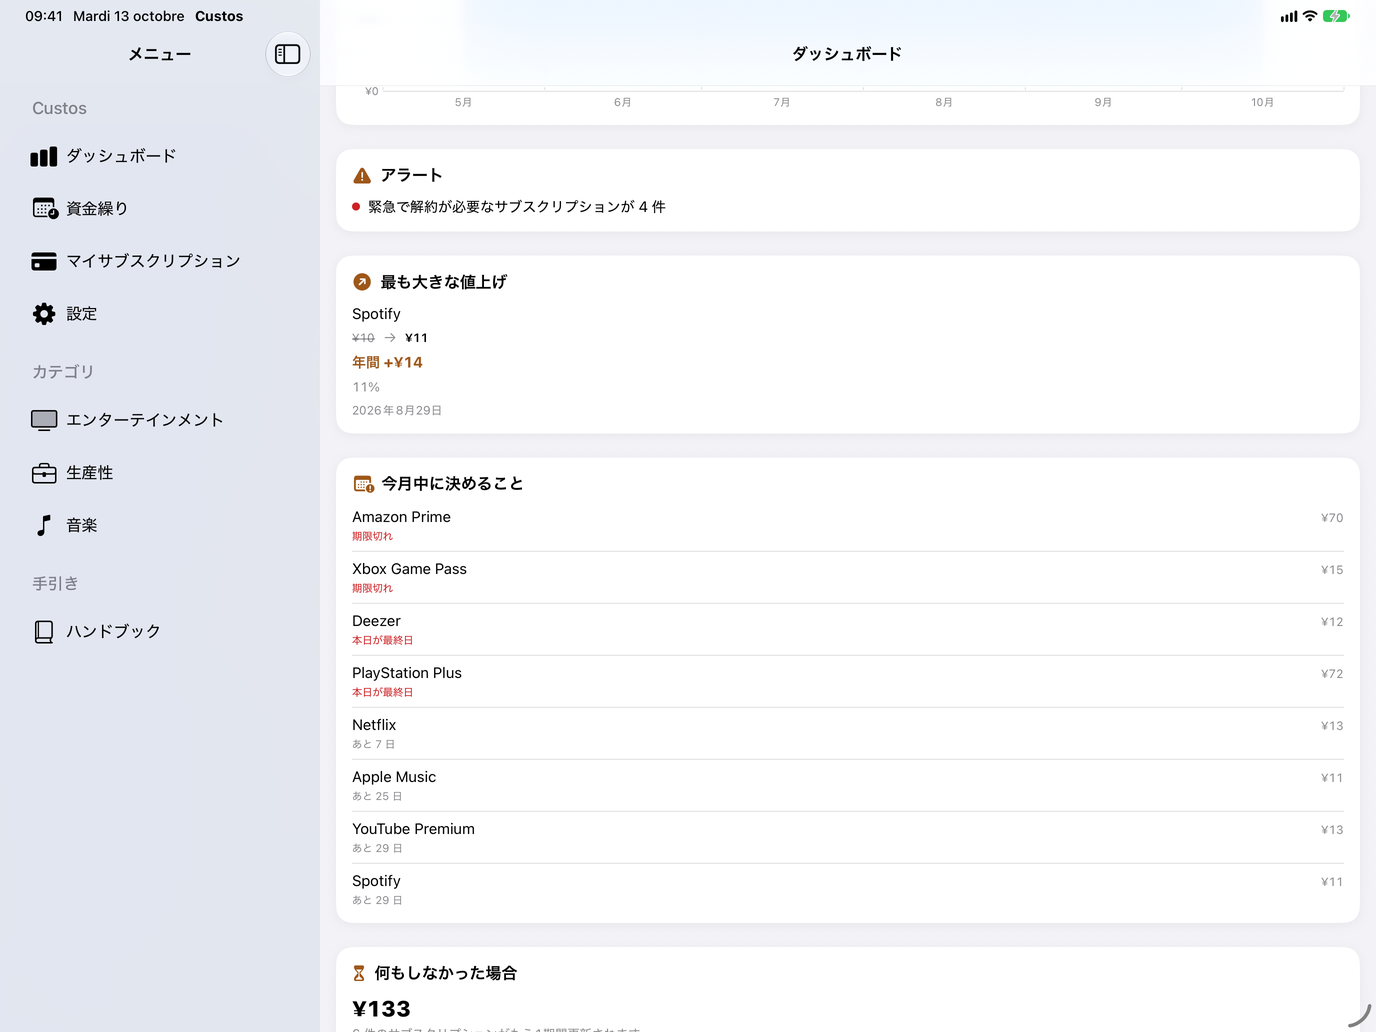The width and height of the screenshot is (1376, 1032).
Task: Select the エンターテインメント category
Action: coord(160,420)
